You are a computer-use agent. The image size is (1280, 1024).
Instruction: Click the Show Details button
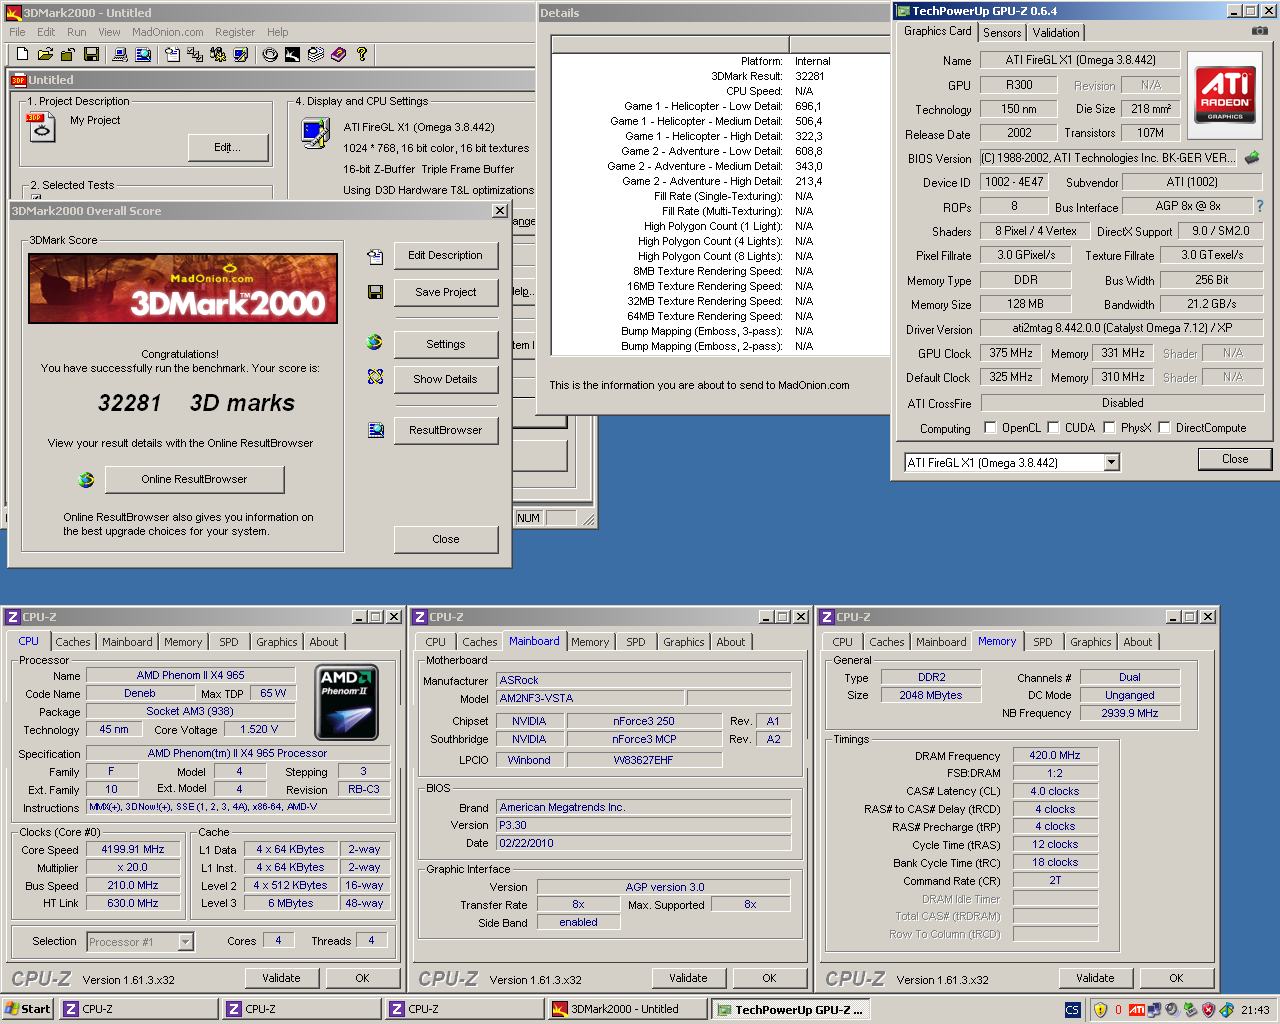[446, 380]
